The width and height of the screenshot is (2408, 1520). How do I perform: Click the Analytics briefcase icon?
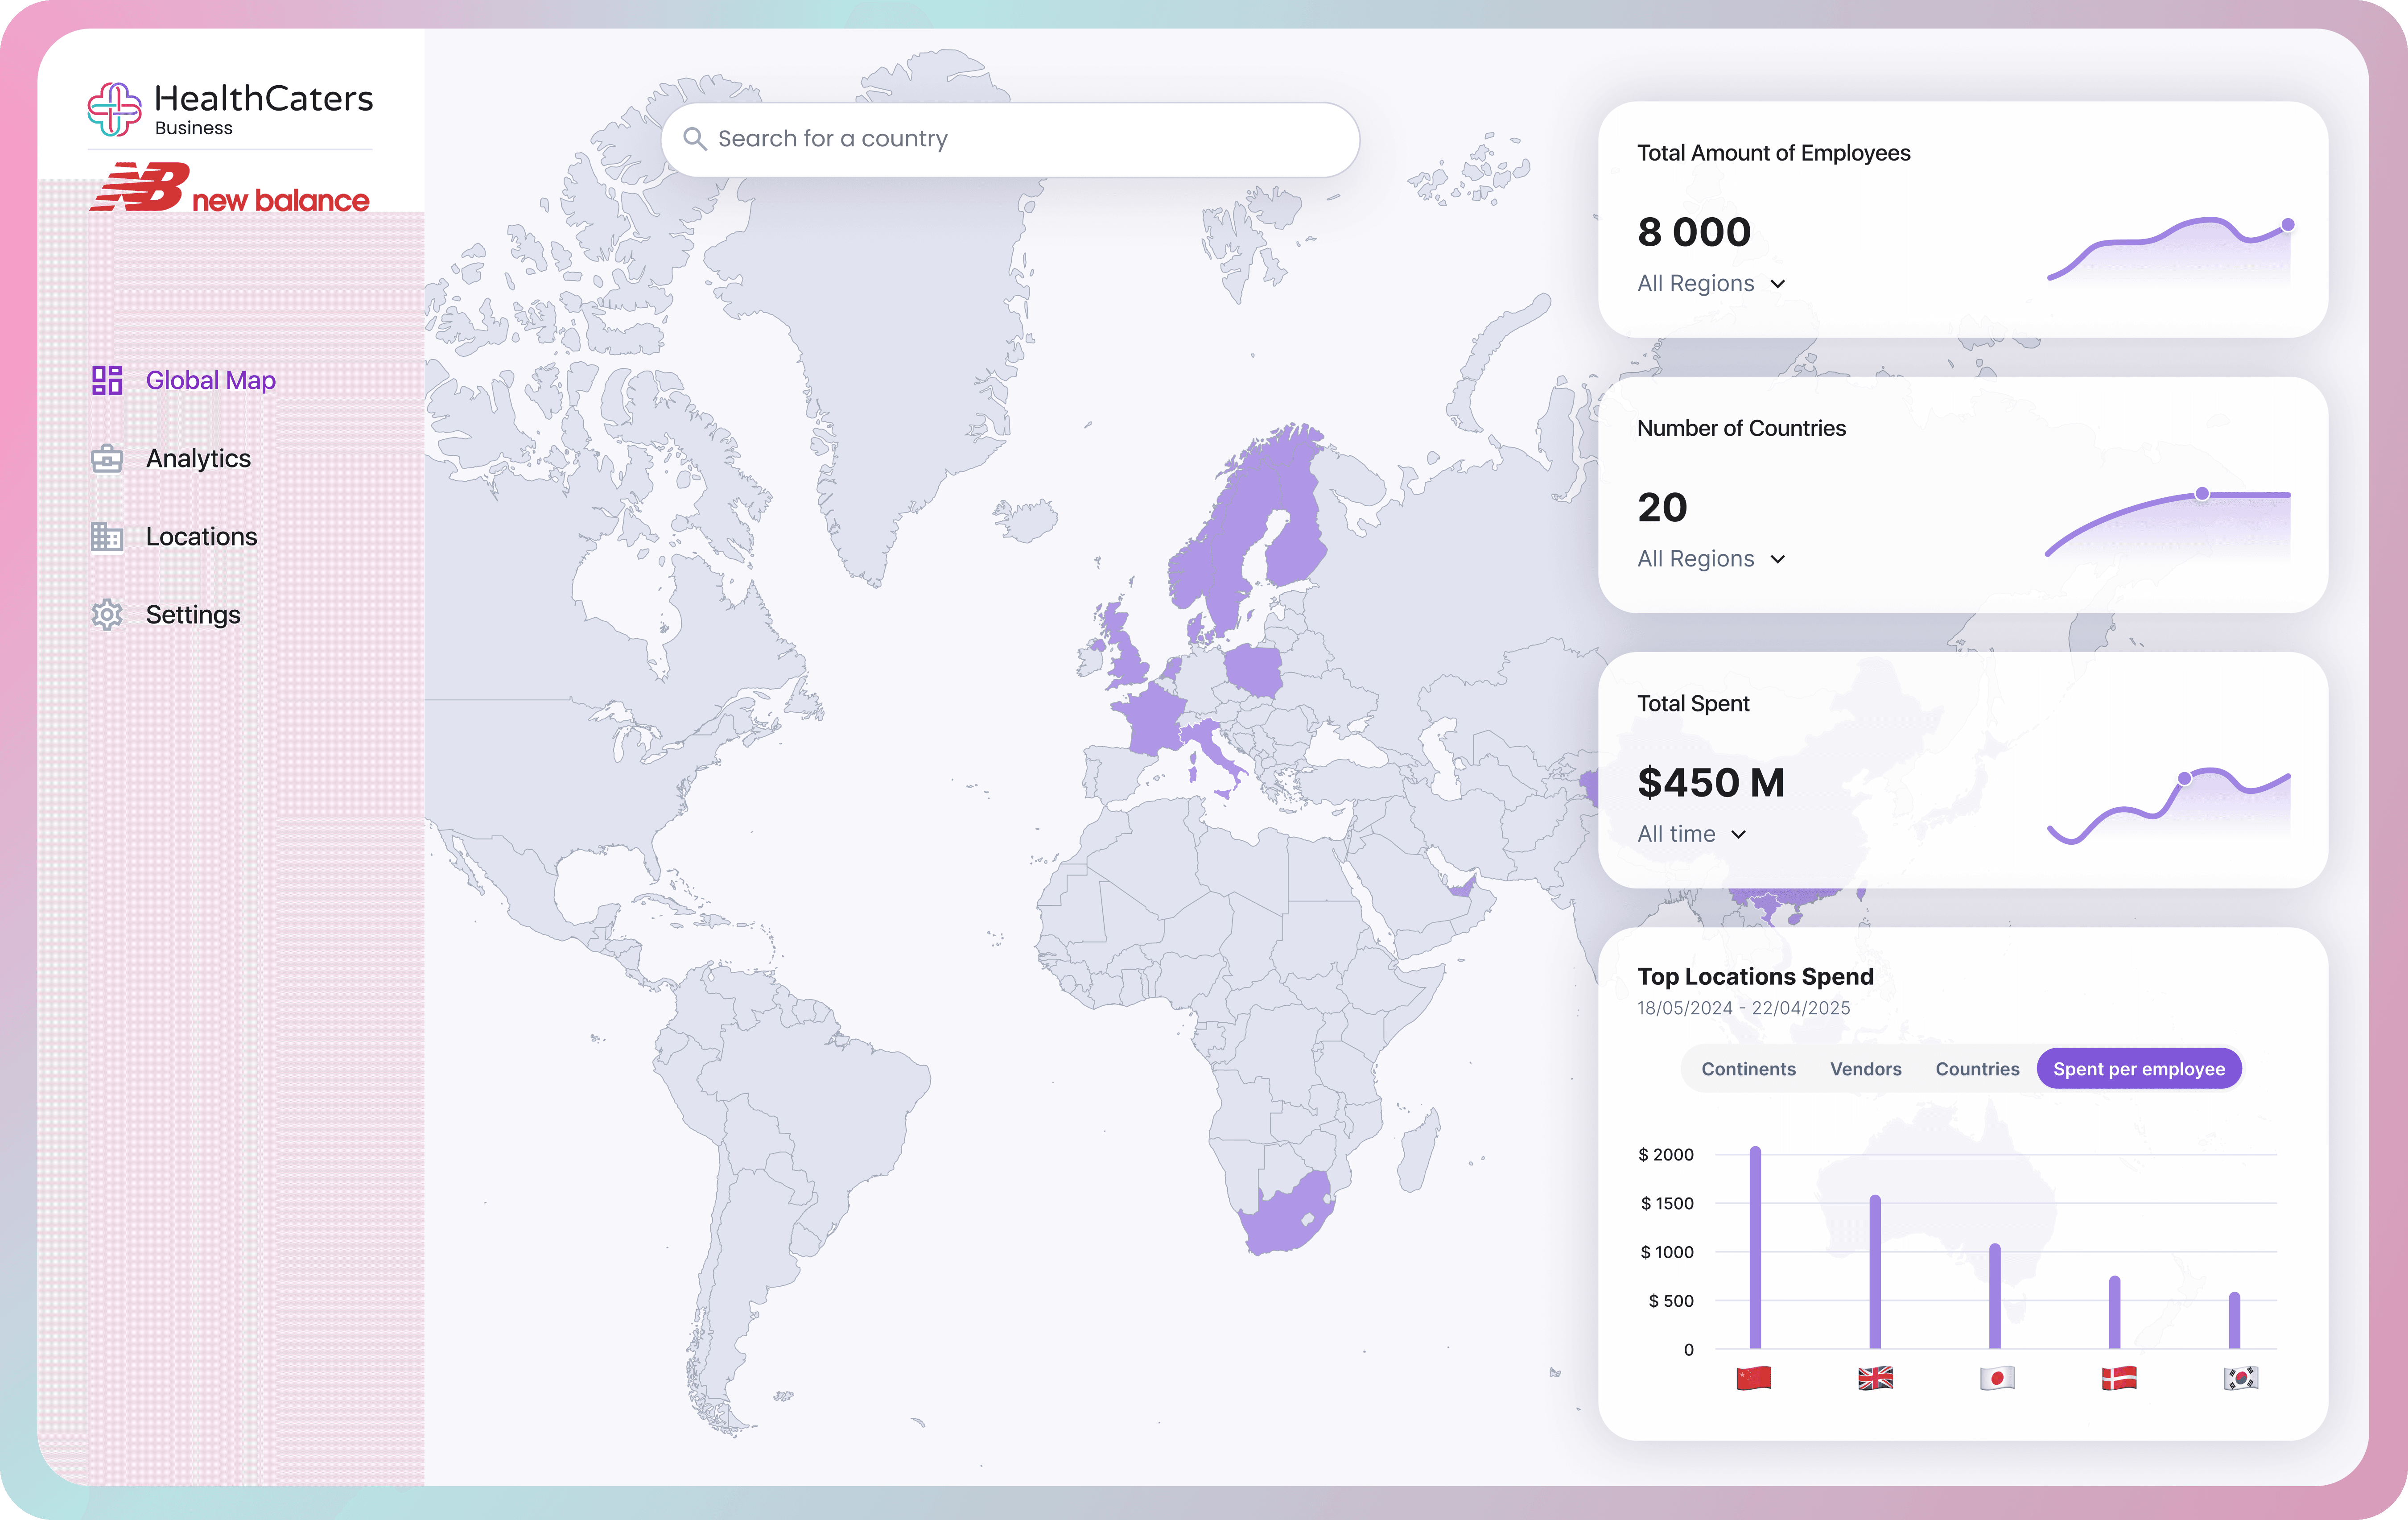107,459
